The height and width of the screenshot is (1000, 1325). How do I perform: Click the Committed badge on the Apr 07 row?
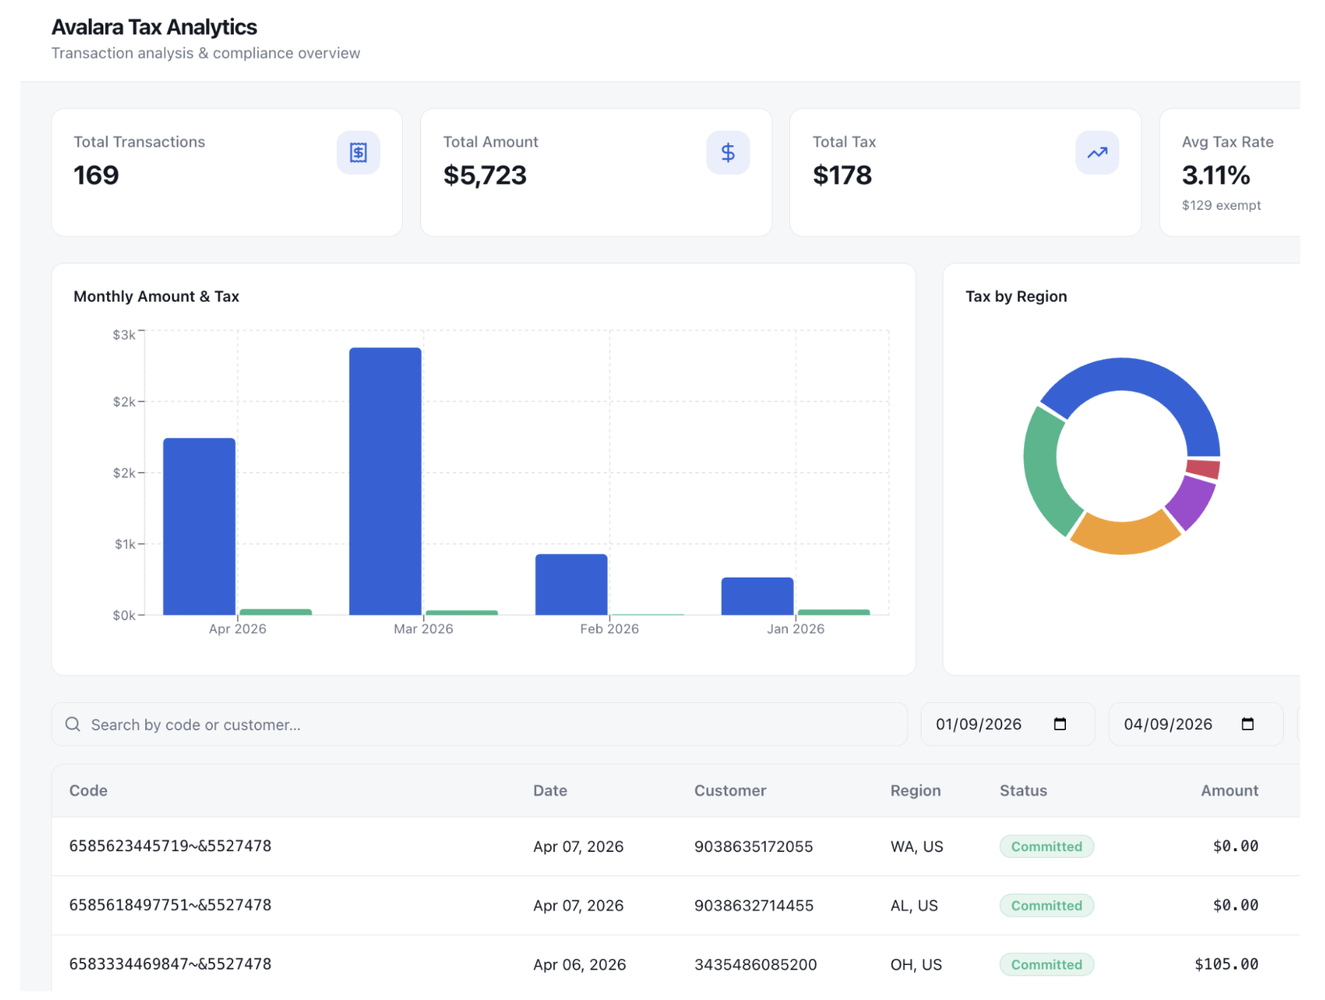[1046, 846]
